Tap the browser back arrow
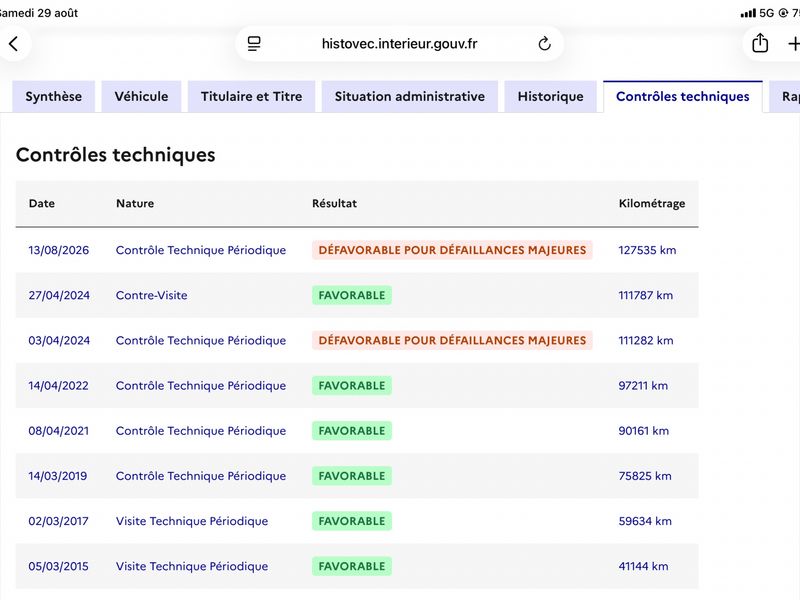 click(x=14, y=44)
